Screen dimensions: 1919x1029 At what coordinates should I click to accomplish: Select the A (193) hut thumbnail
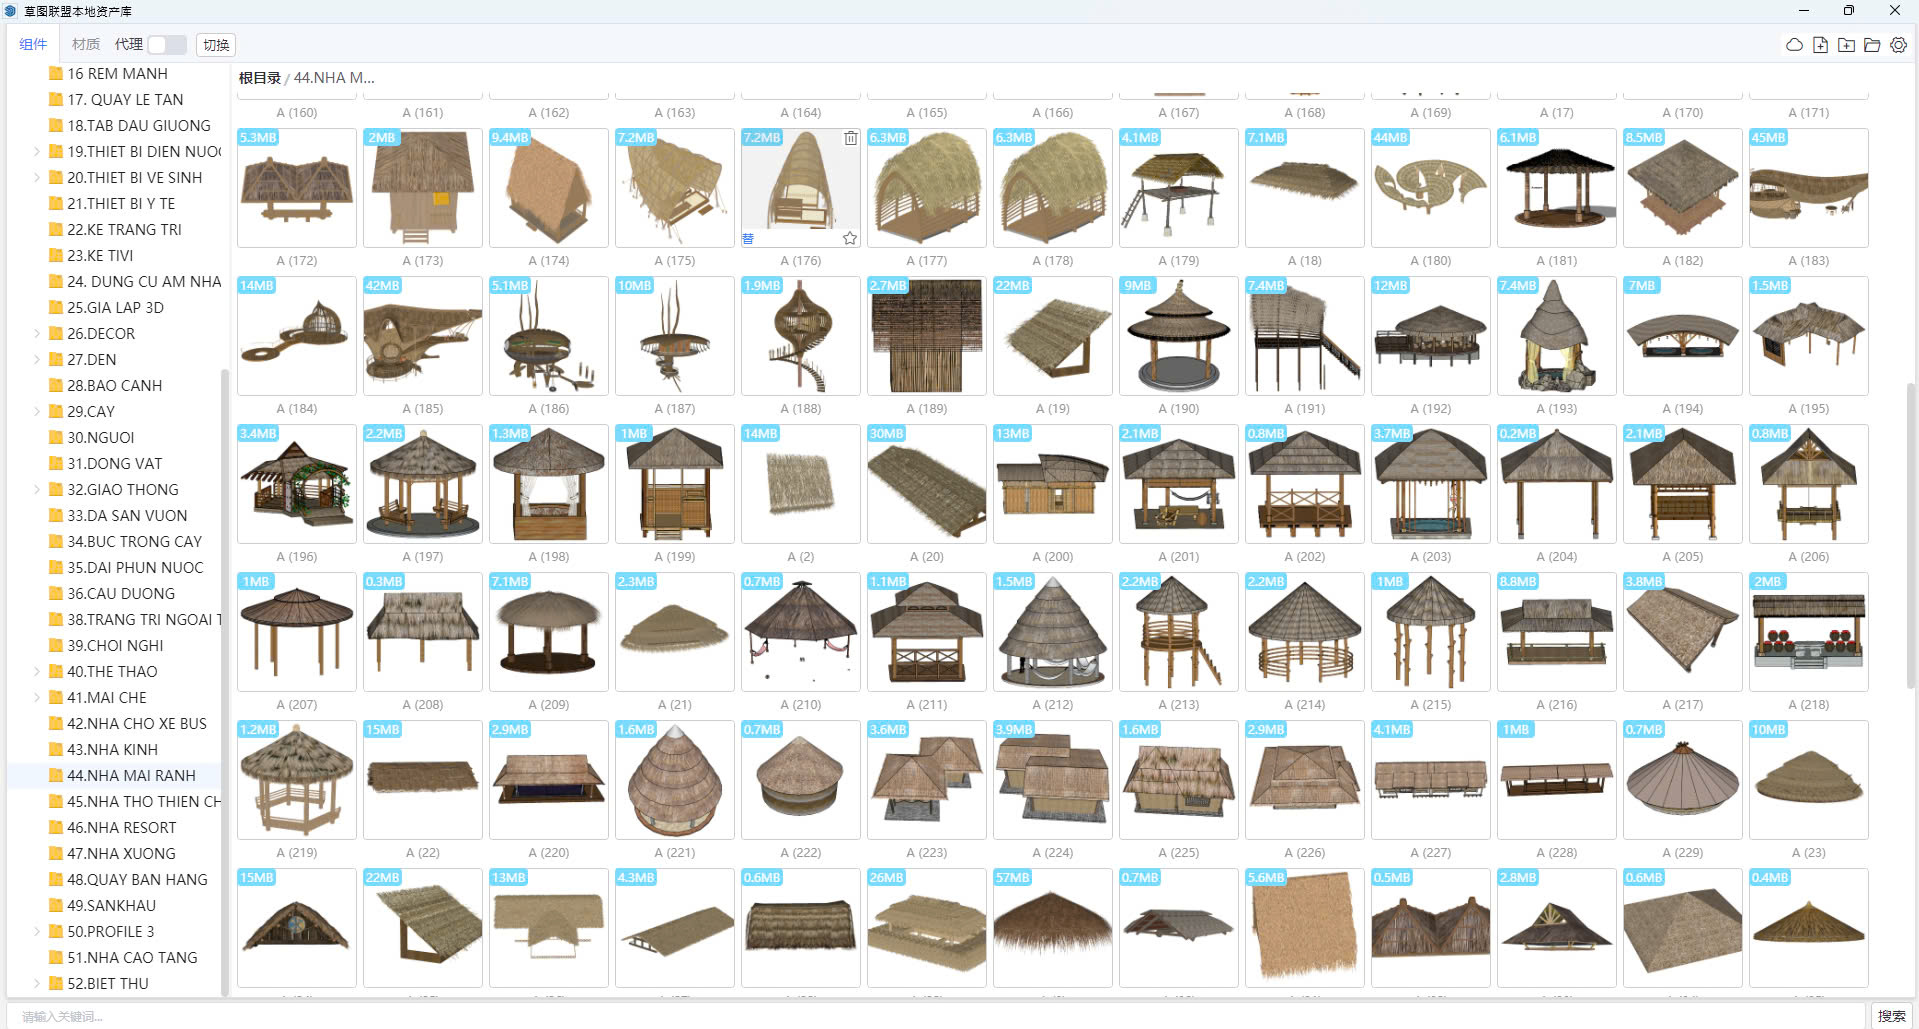pyautogui.click(x=1556, y=336)
